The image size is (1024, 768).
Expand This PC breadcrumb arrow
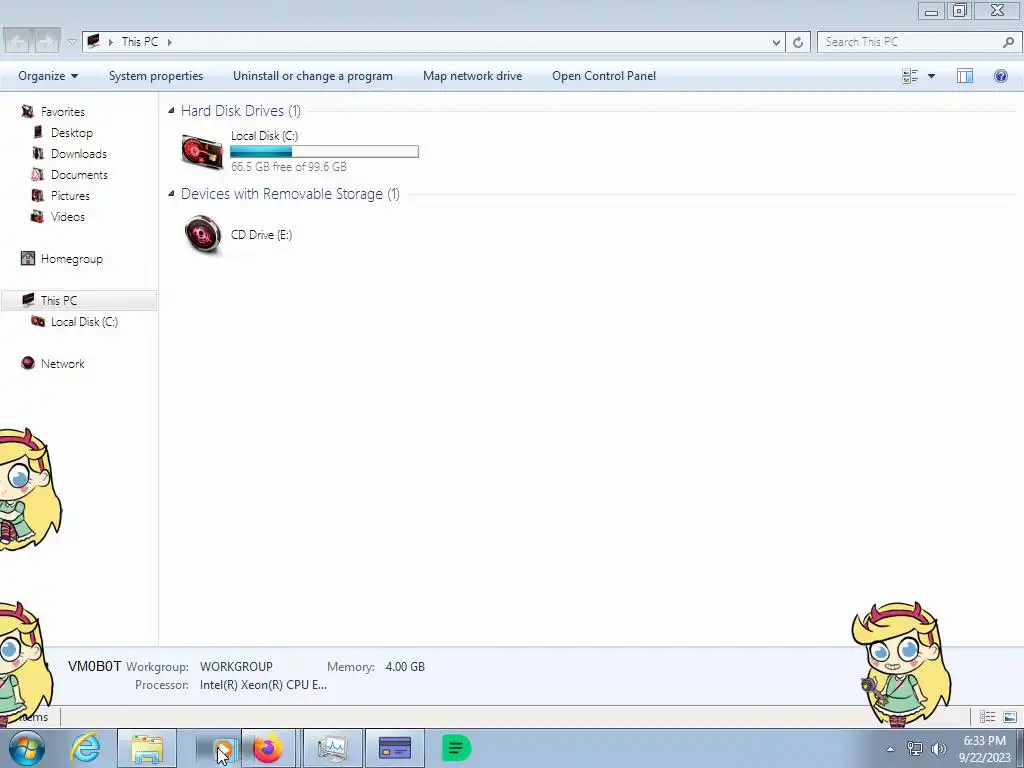(x=169, y=42)
